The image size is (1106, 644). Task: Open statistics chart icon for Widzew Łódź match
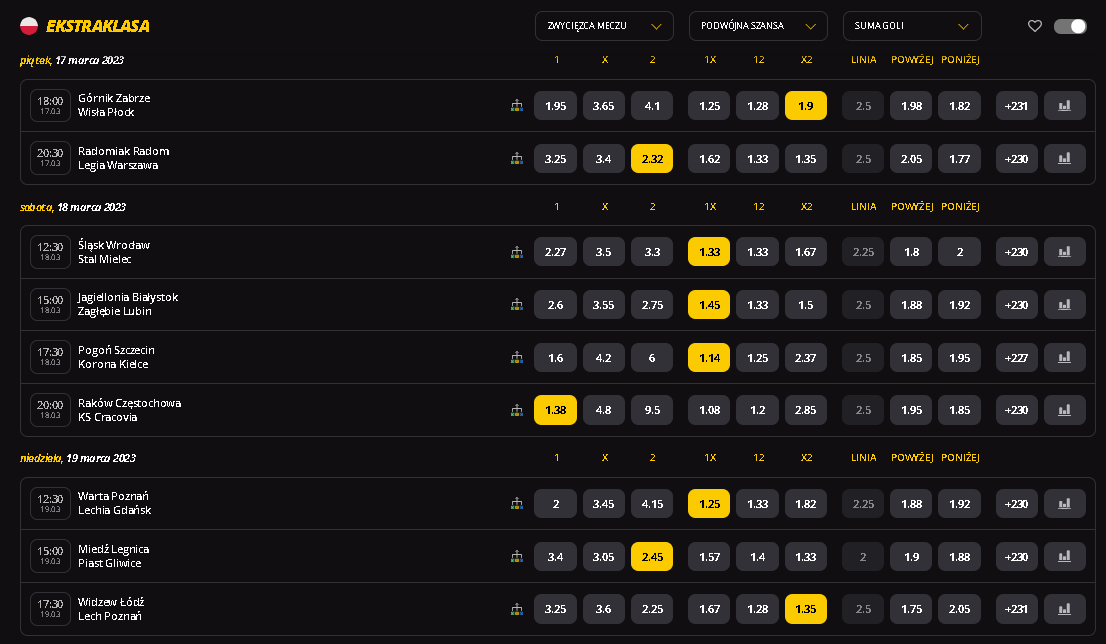(1064, 609)
